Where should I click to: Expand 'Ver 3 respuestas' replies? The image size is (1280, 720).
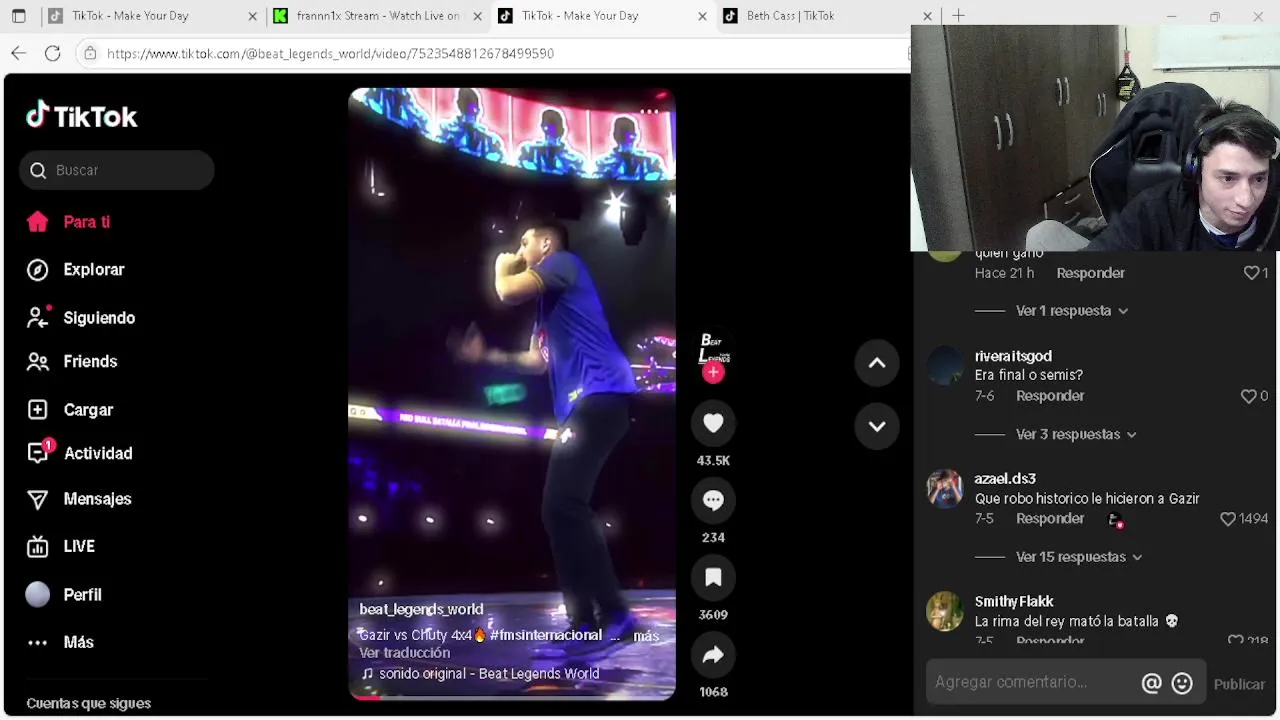click(x=1076, y=434)
